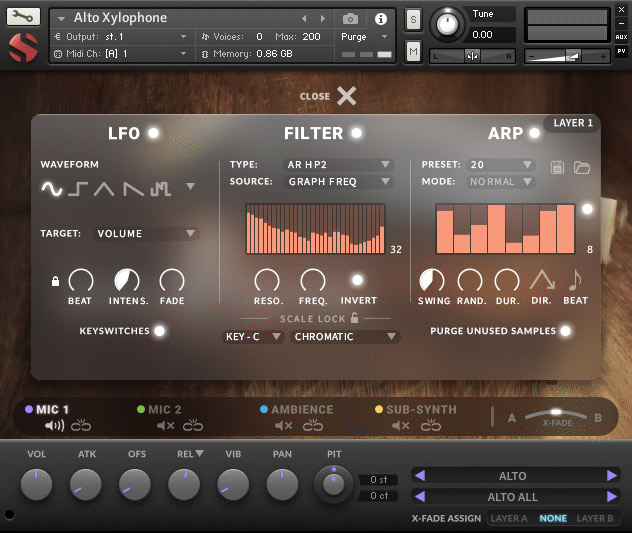Mute MIC 1 speaker icon
The width and height of the screenshot is (632, 533).
pyautogui.click(x=54, y=425)
